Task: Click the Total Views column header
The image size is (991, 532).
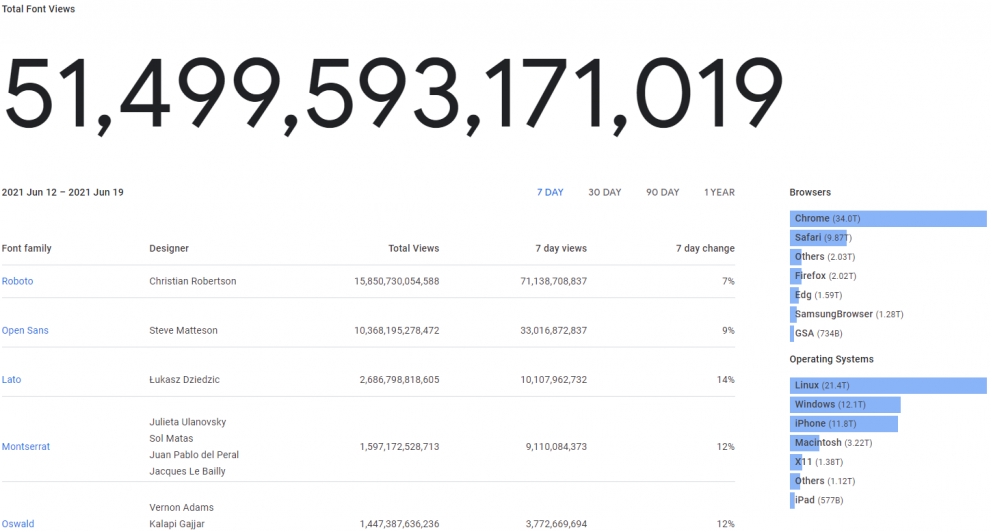Action: click(413, 248)
